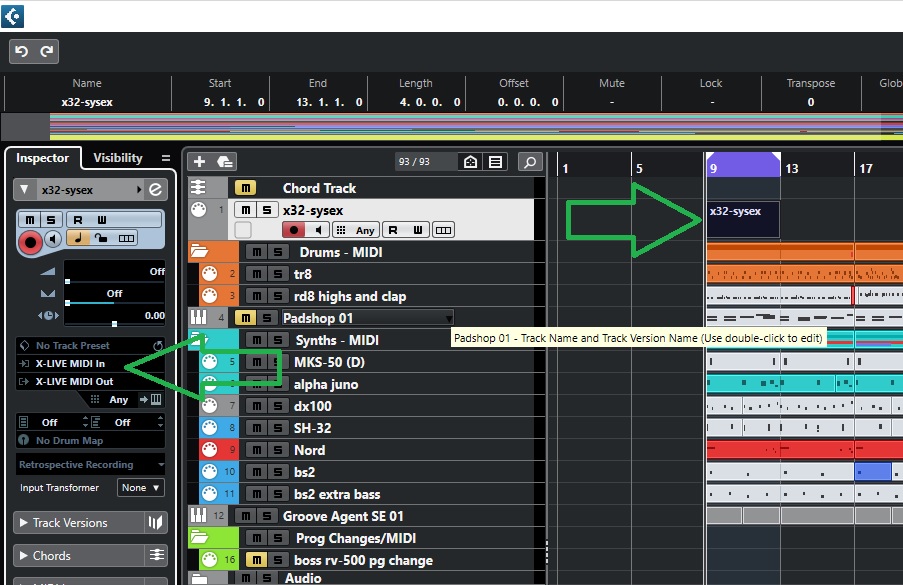Collapse the x32-sysex Inspector section arrow
Viewport: 903px width, 585px height.
tap(24, 189)
